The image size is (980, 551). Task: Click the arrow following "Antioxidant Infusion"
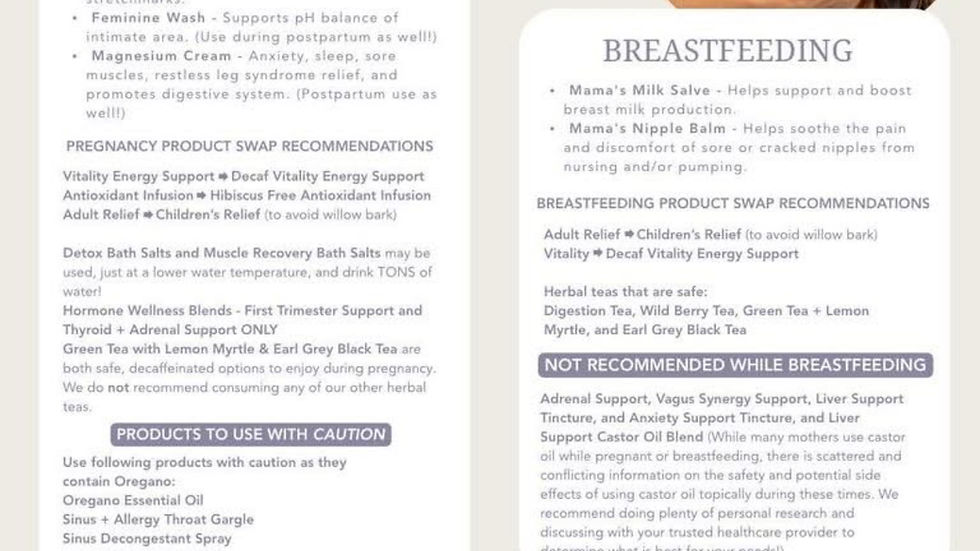tap(201, 196)
